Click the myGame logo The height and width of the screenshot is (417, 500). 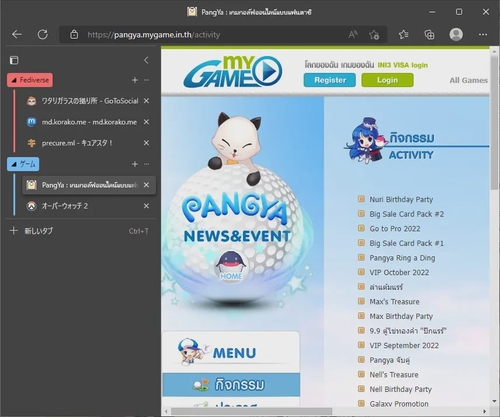(233, 71)
